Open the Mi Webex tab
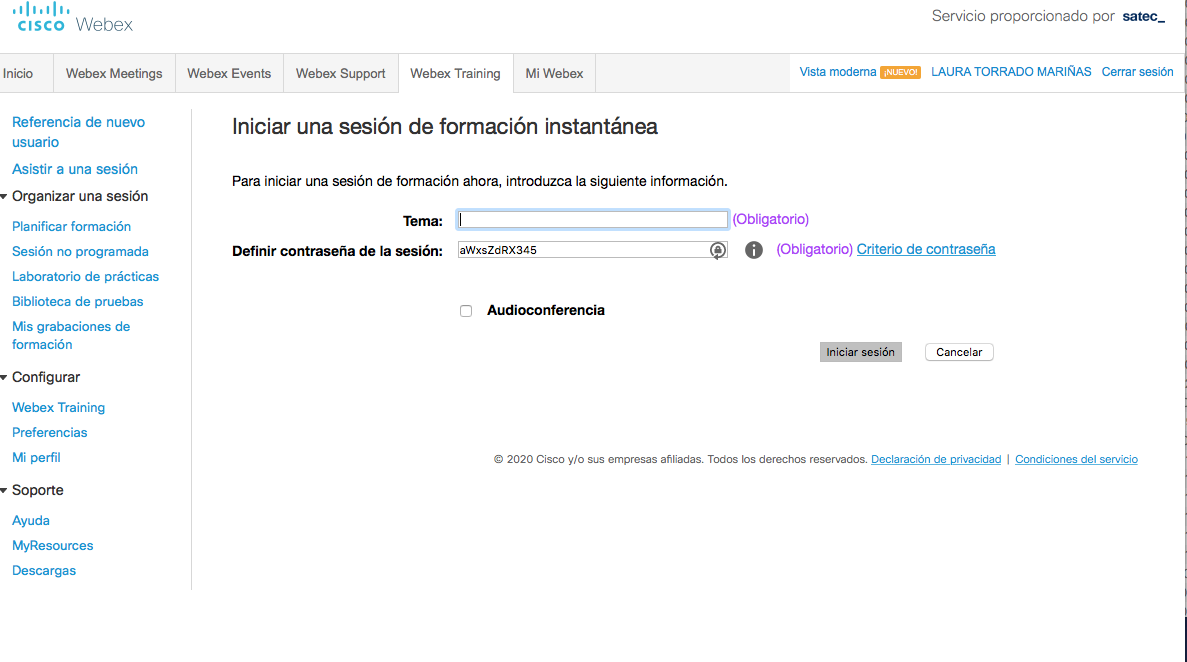 (x=553, y=73)
